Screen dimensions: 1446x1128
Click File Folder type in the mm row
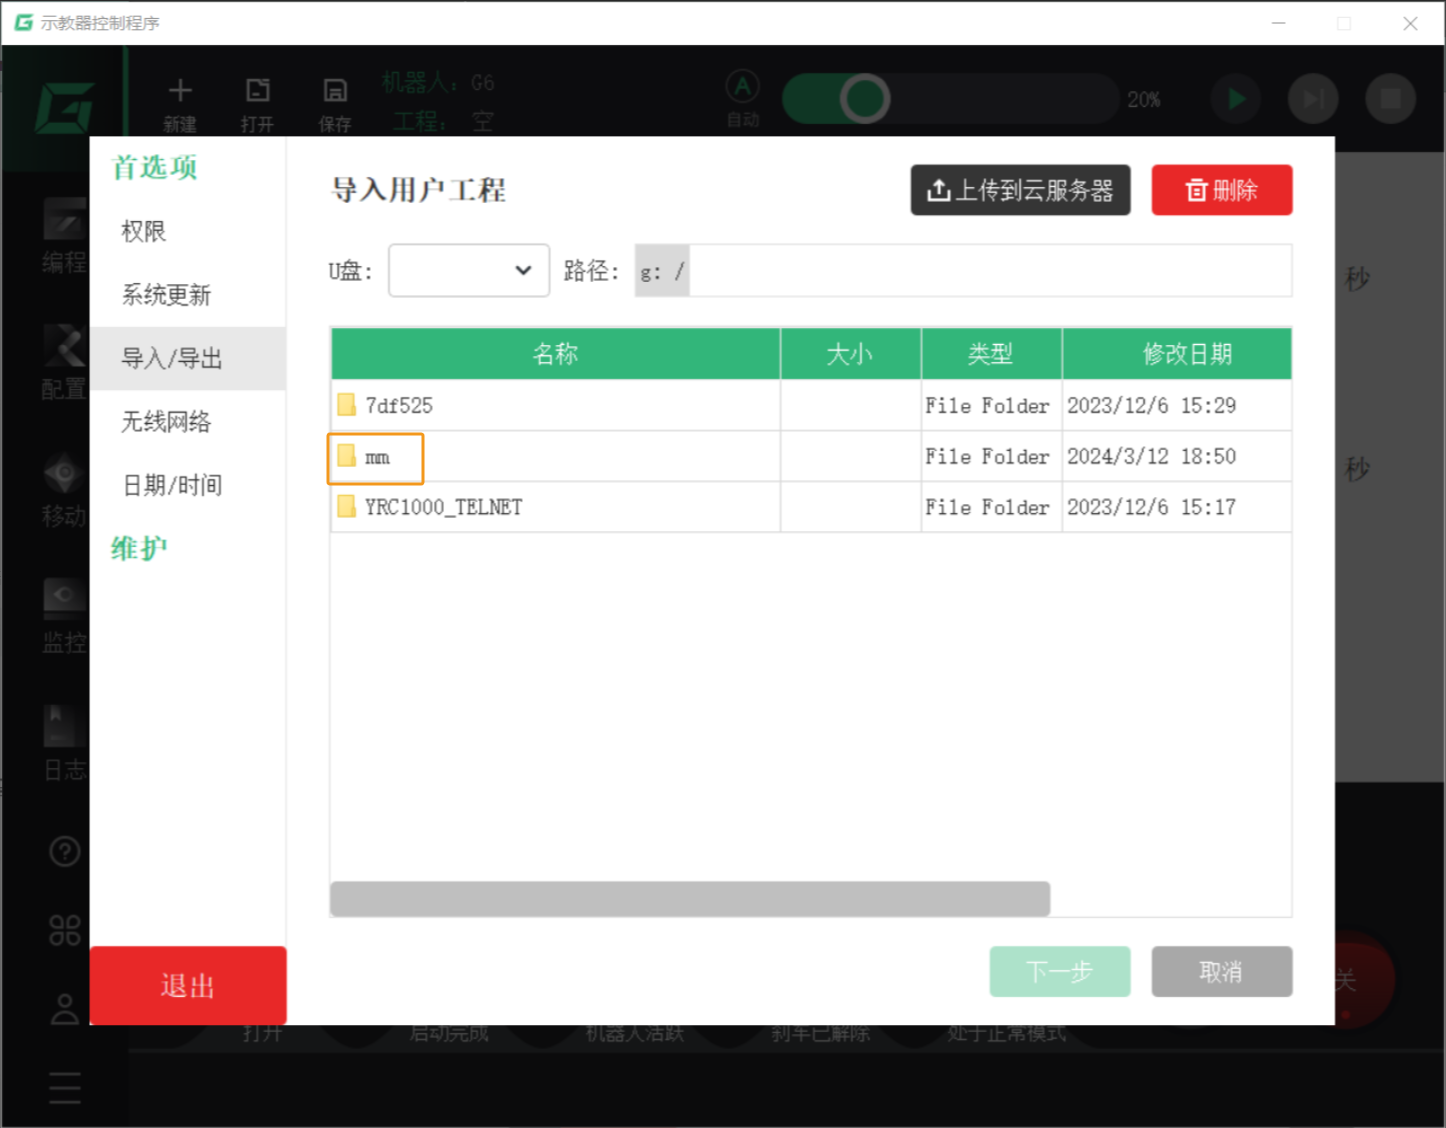988,457
